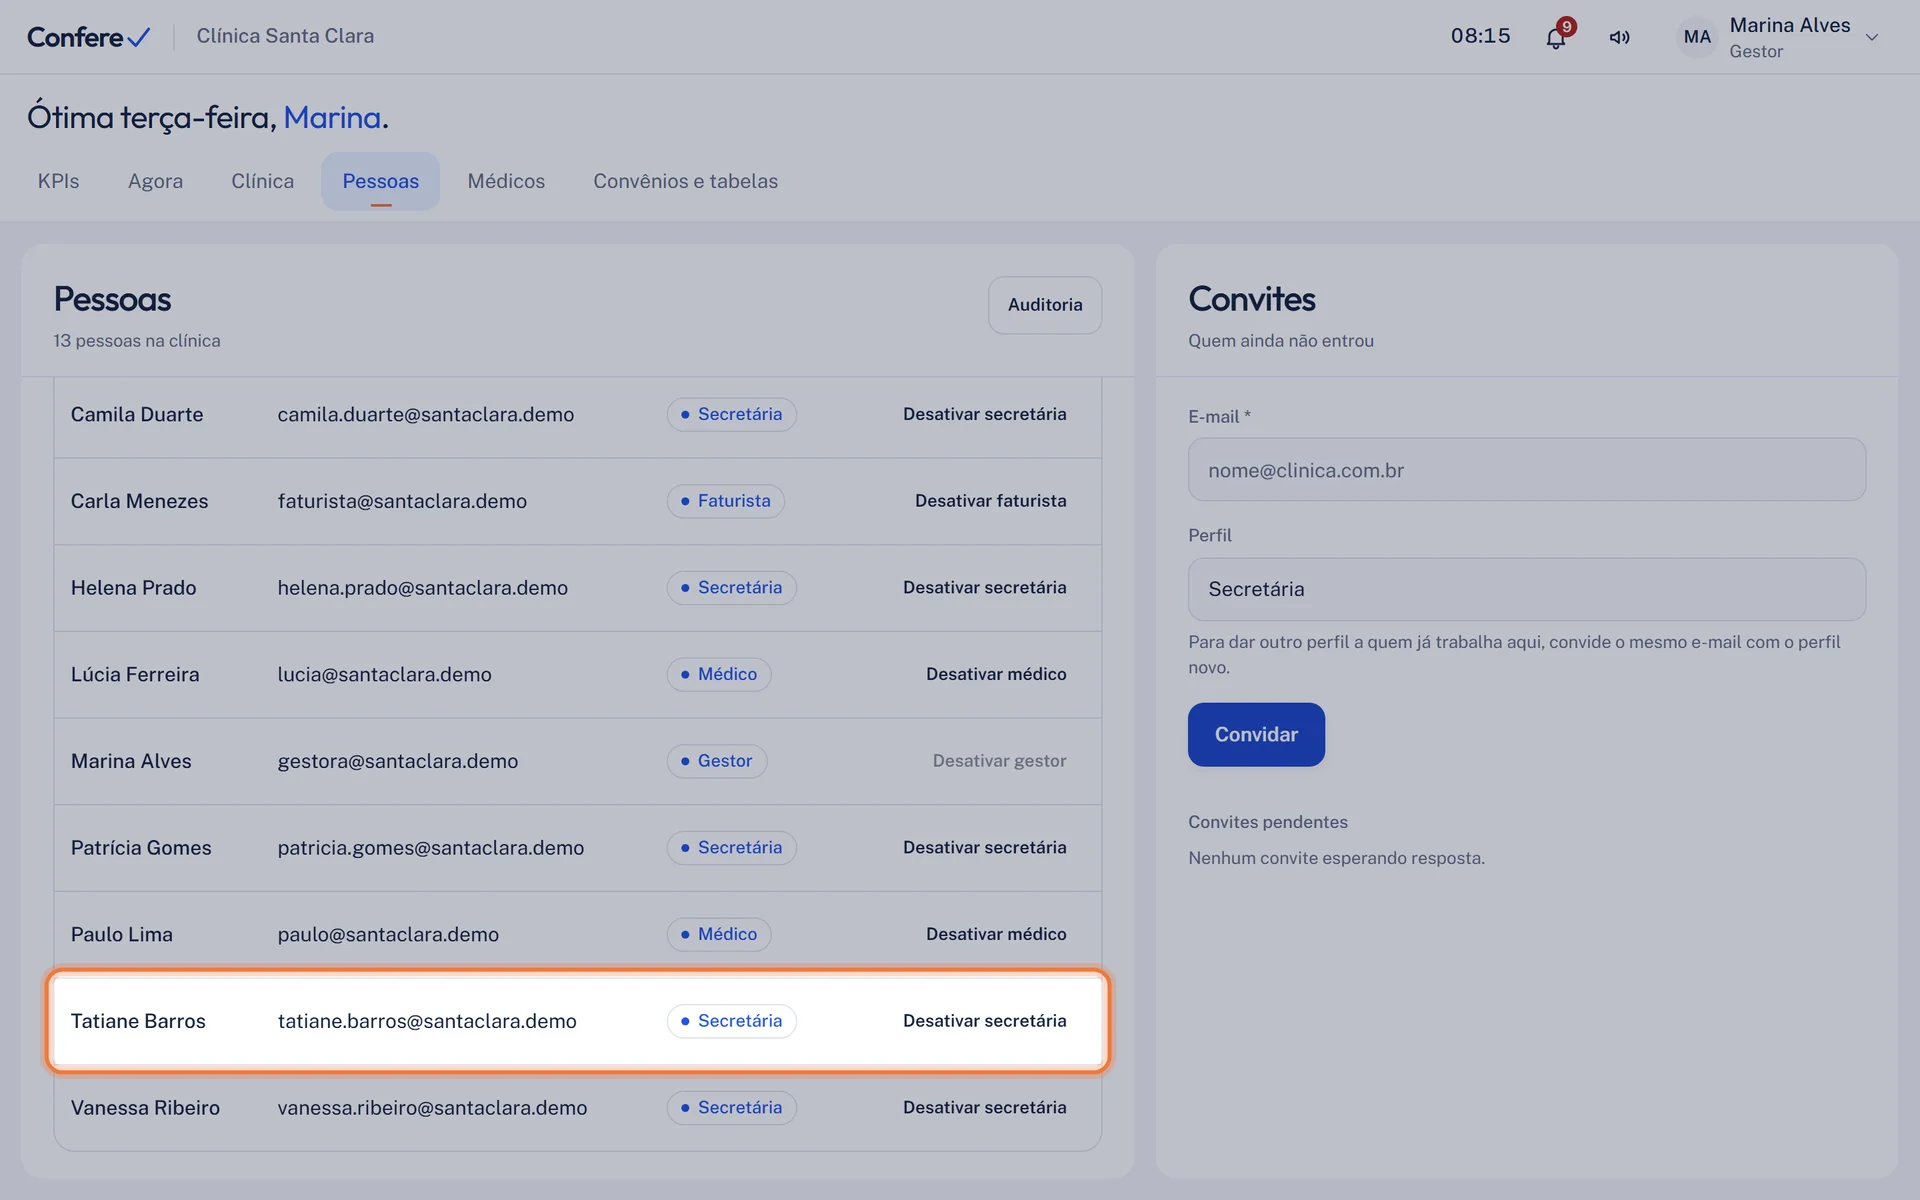Screen dimensions: 1920x1200
Task: Open the Auditoria button
Action: pos(1045,305)
